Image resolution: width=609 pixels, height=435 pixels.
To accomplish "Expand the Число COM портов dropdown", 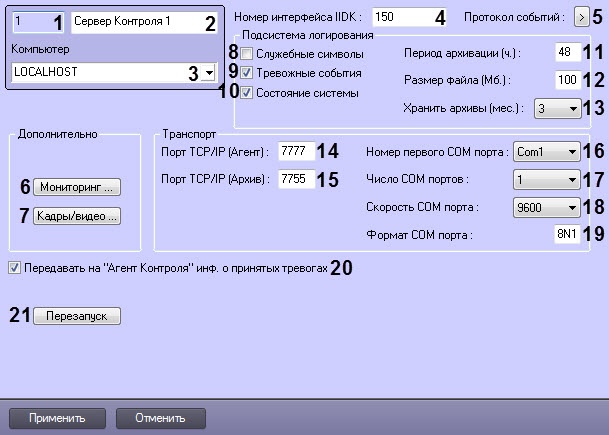I will tap(546, 179).
